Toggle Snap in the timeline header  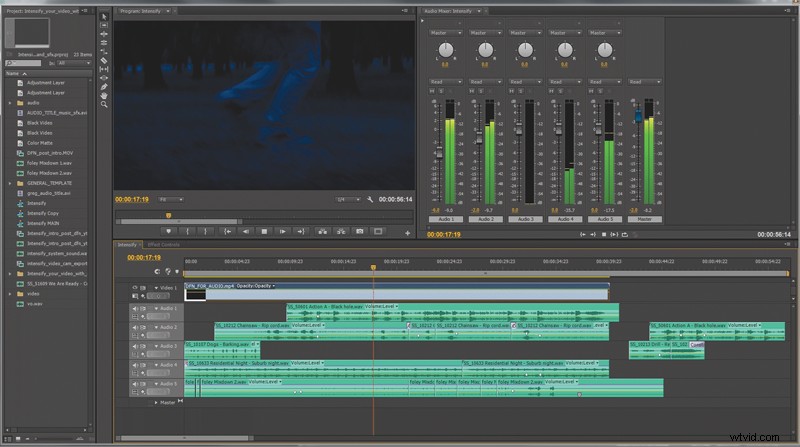click(157, 271)
